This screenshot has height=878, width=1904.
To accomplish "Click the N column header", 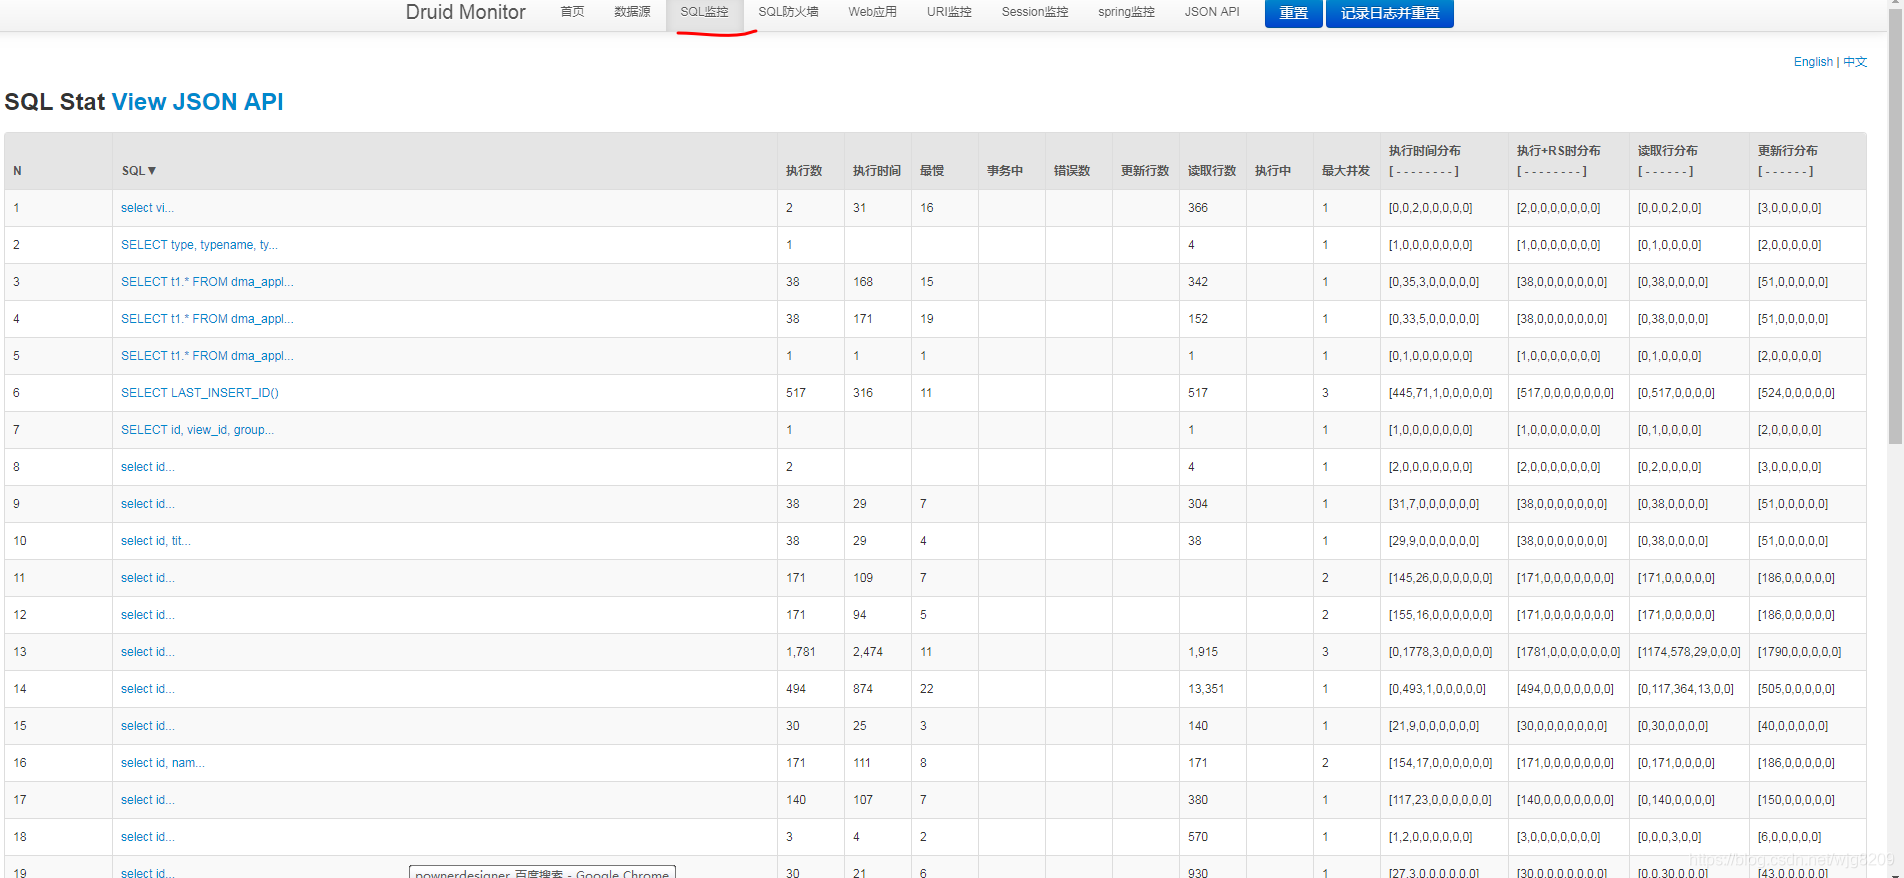I will pyautogui.click(x=17, y=171).
